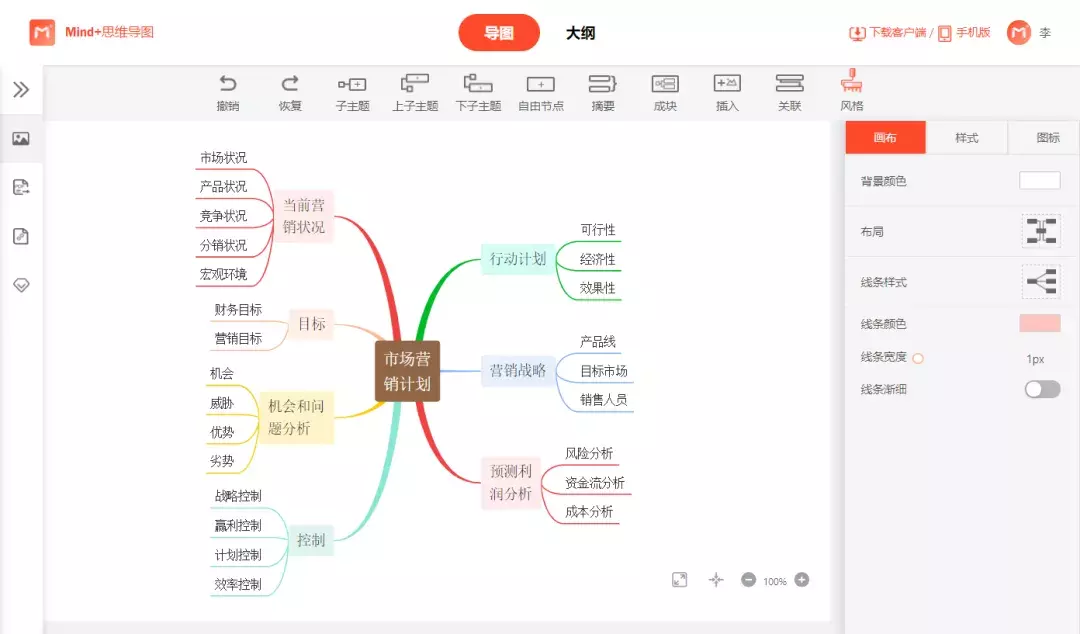
Task: Open the Insert (插入) tool
Action: (x=727, y=84)
